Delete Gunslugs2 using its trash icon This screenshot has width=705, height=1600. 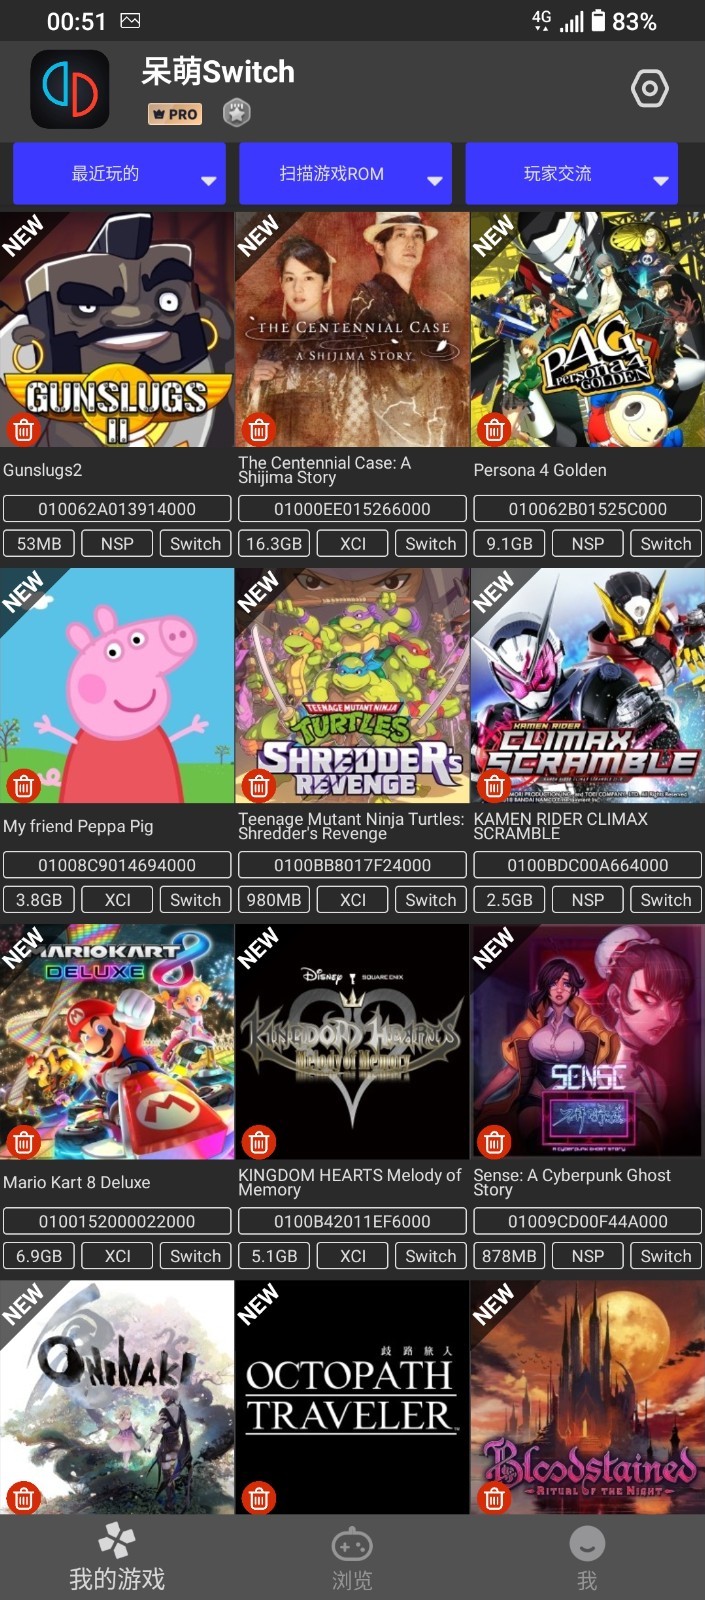coord(24,430)
